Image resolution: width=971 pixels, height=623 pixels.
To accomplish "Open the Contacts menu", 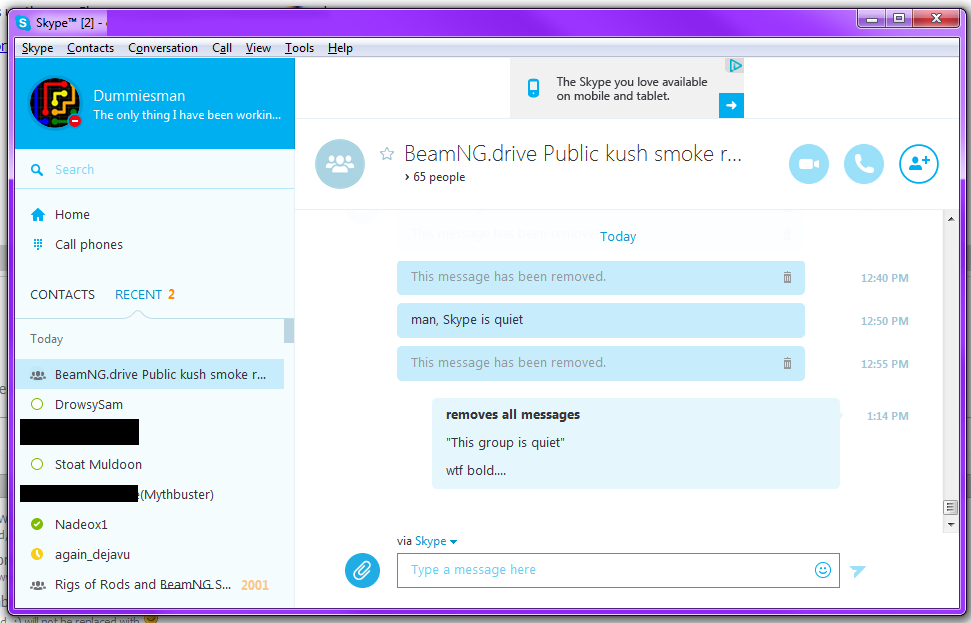I will pyautogui.click(x=90, y=48).
